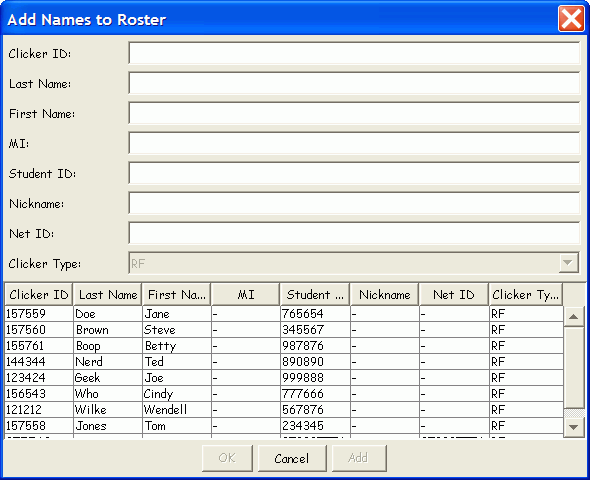The image size is (590, 480).
Task: Select the Boop last name cell
Action: [x=108, y=346]
